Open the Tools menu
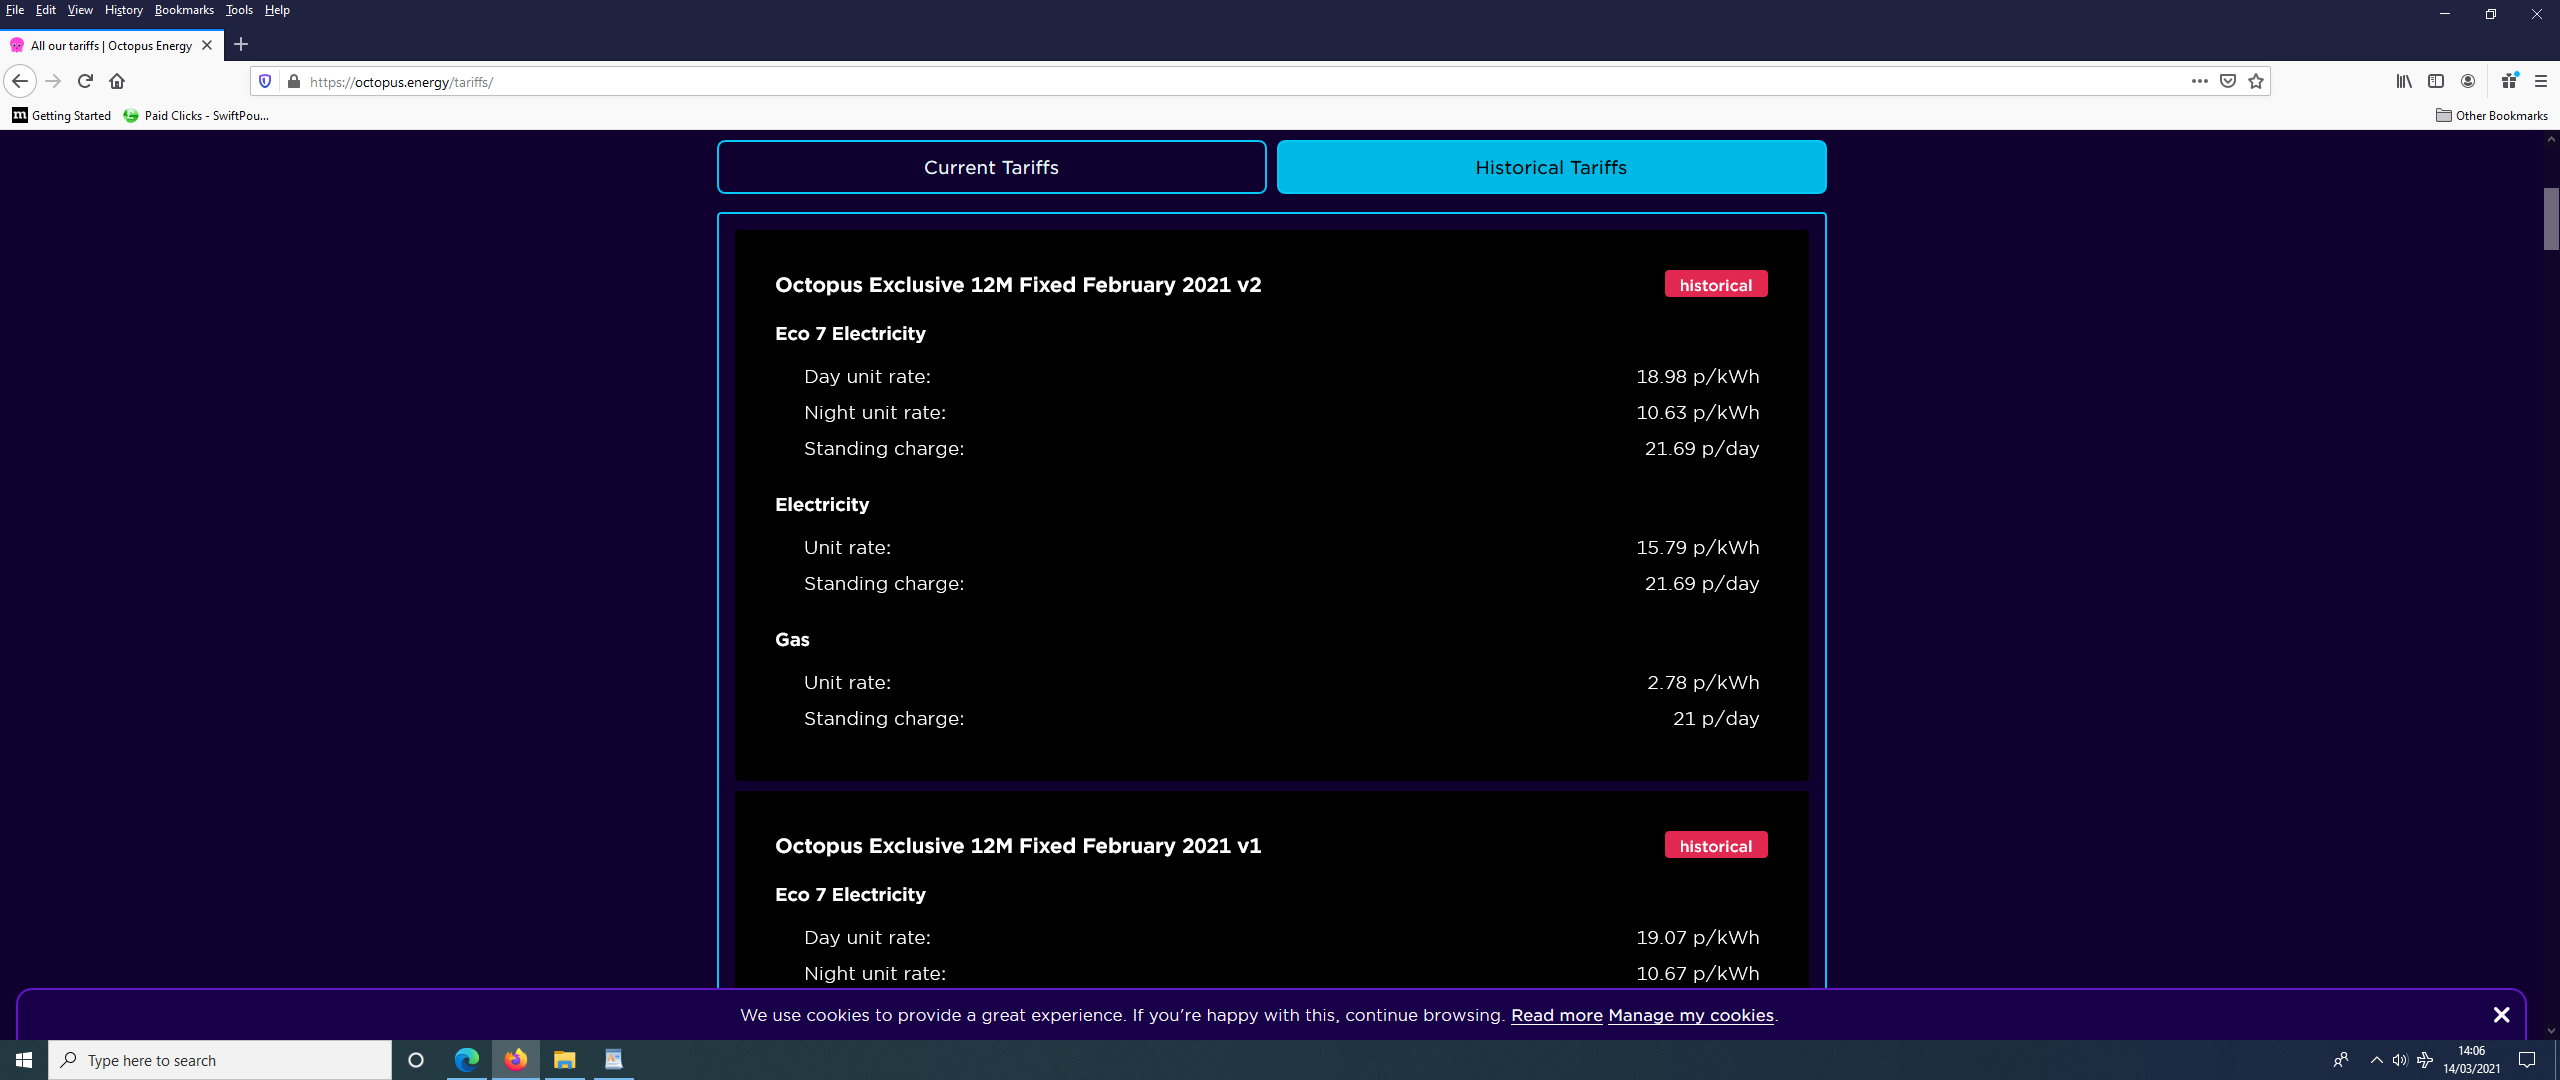 click(240, 10)
